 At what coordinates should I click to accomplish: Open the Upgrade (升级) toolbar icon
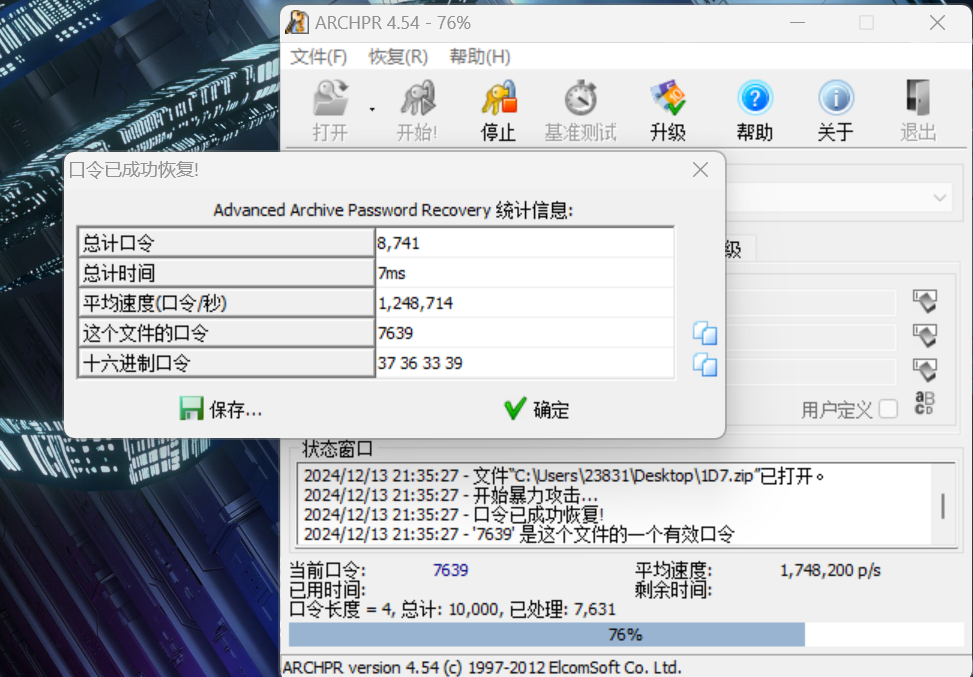pyautogui.click(x=668, y=98)
